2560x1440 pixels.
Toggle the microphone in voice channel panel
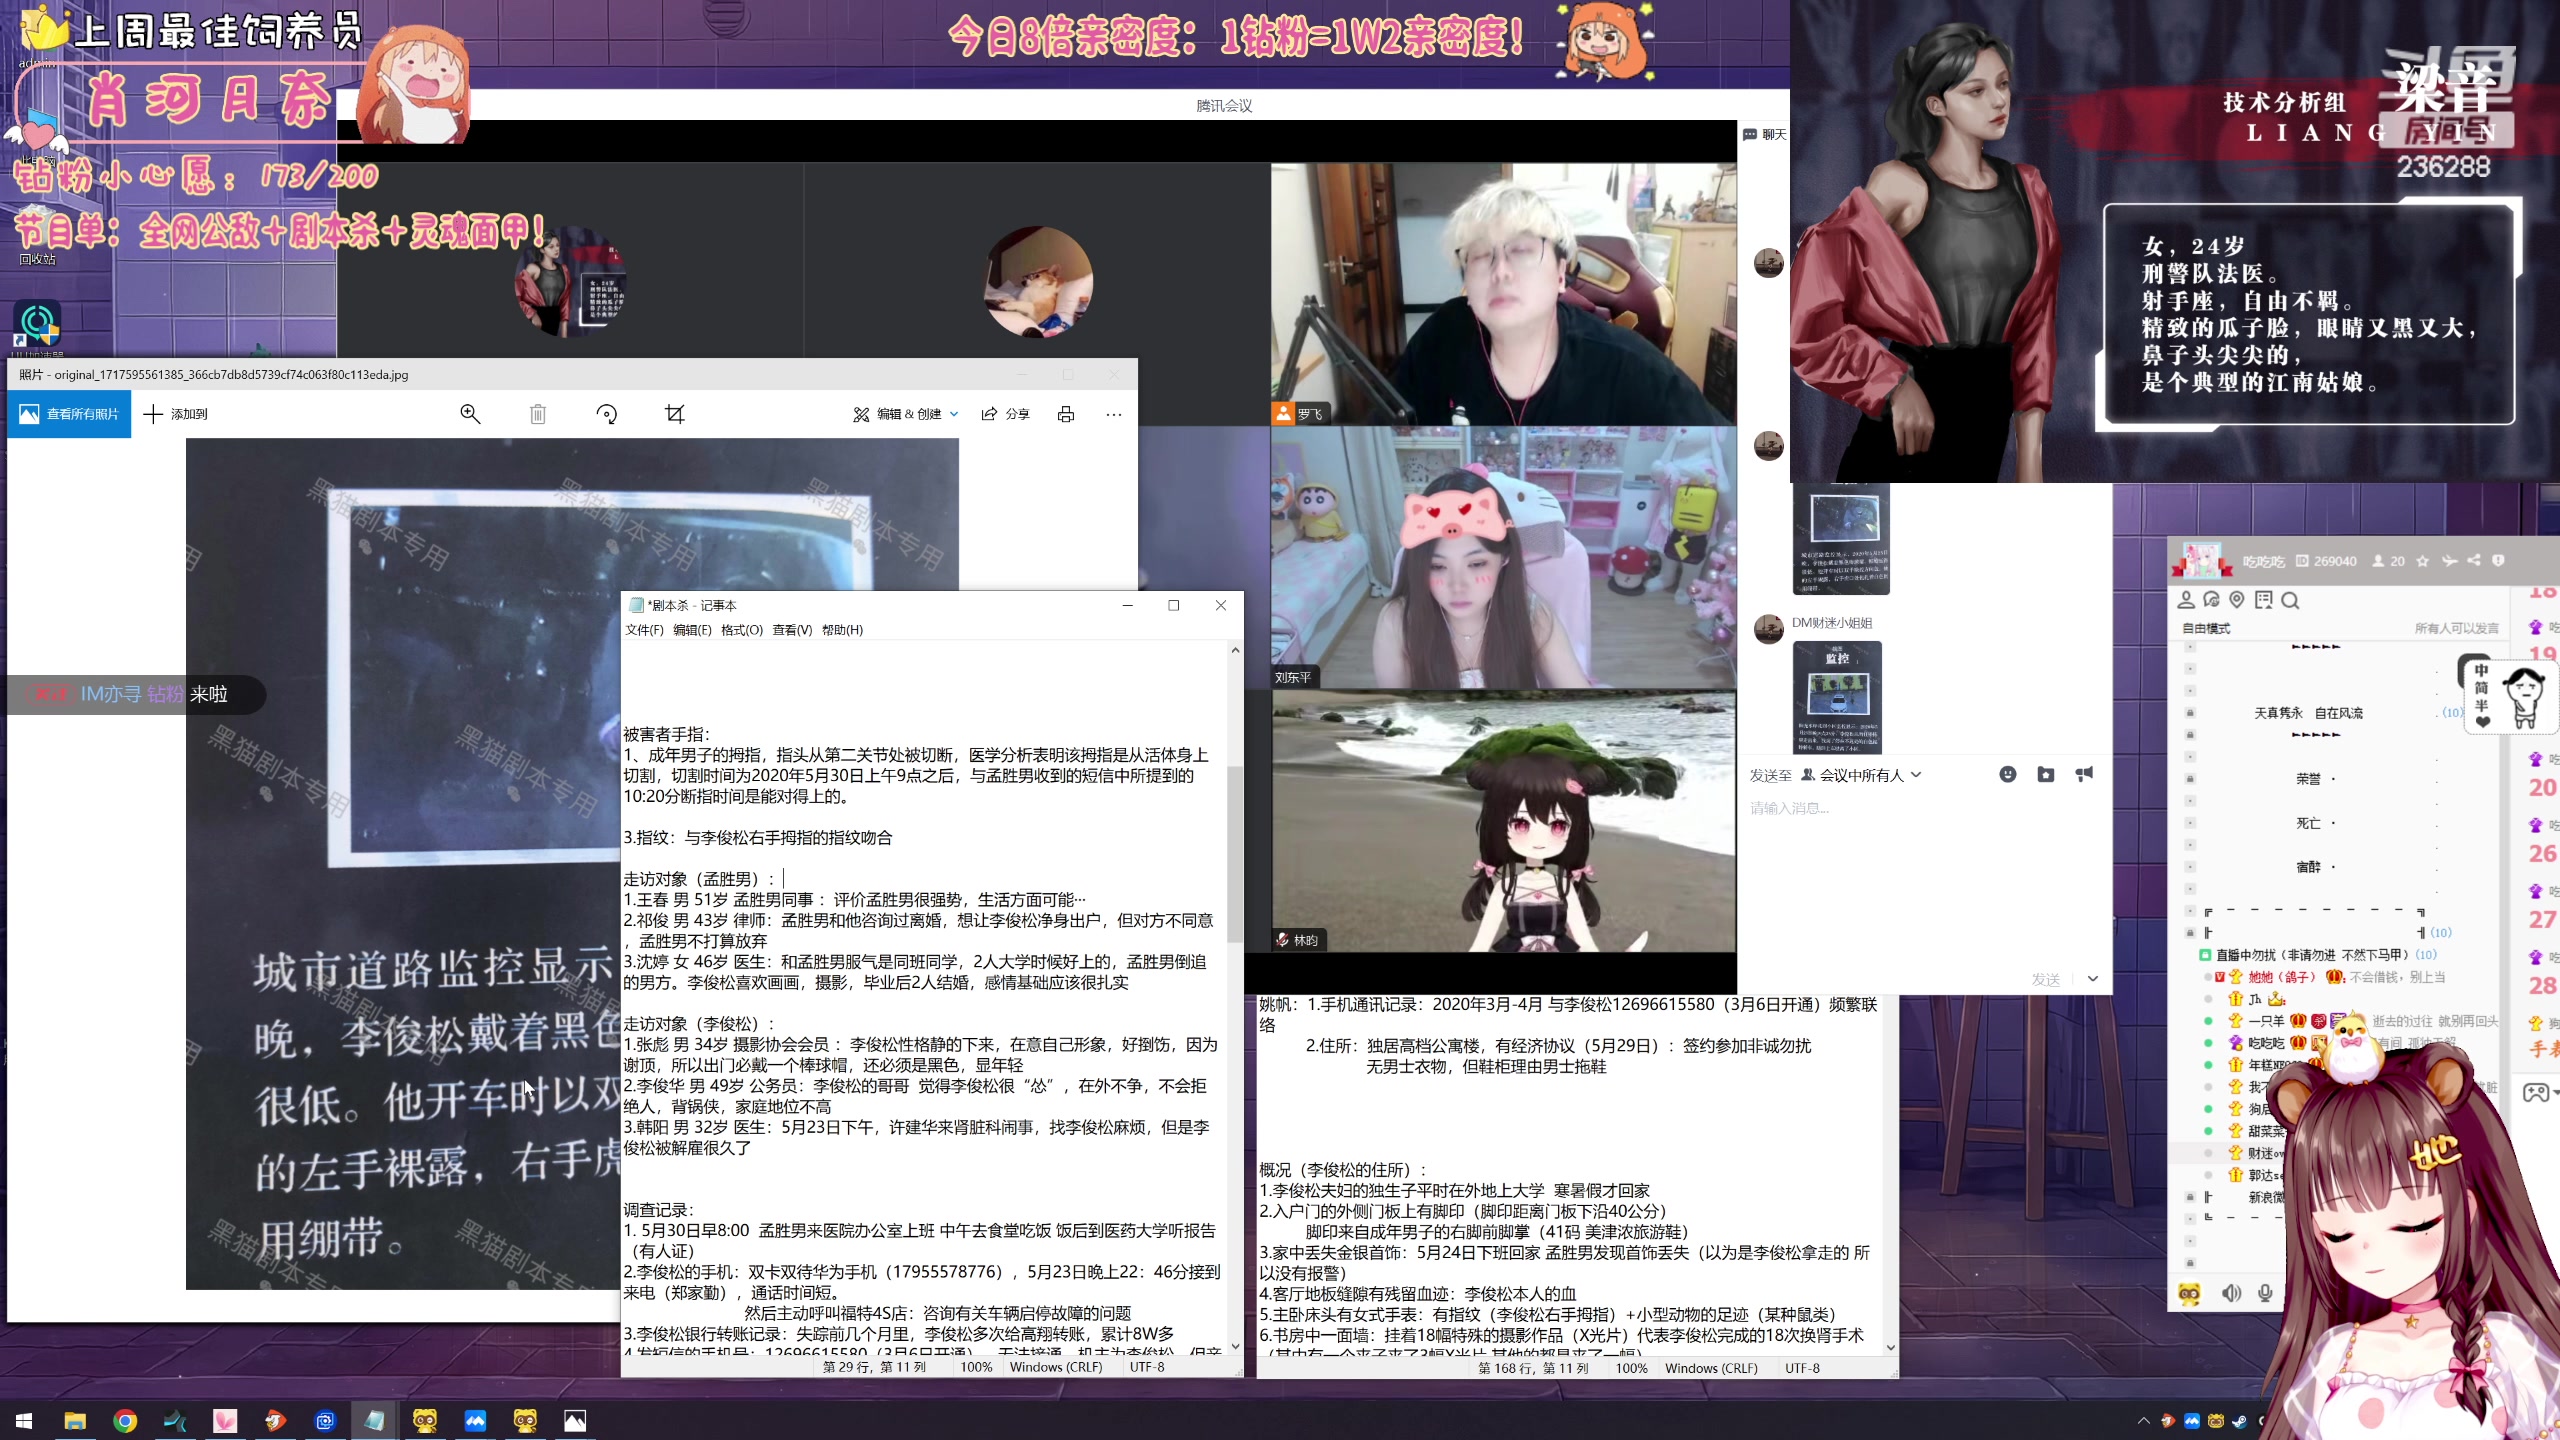pos(2266,1293)
